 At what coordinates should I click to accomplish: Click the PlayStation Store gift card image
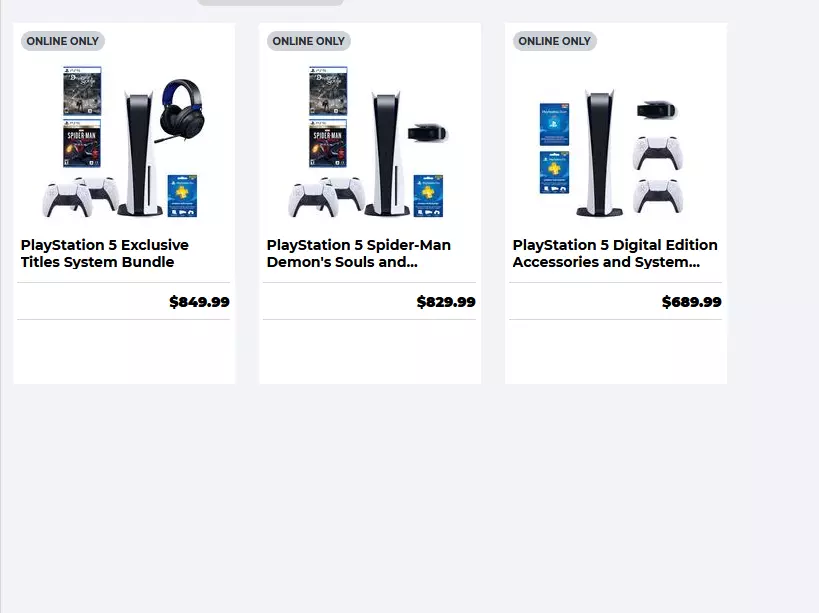554,124
